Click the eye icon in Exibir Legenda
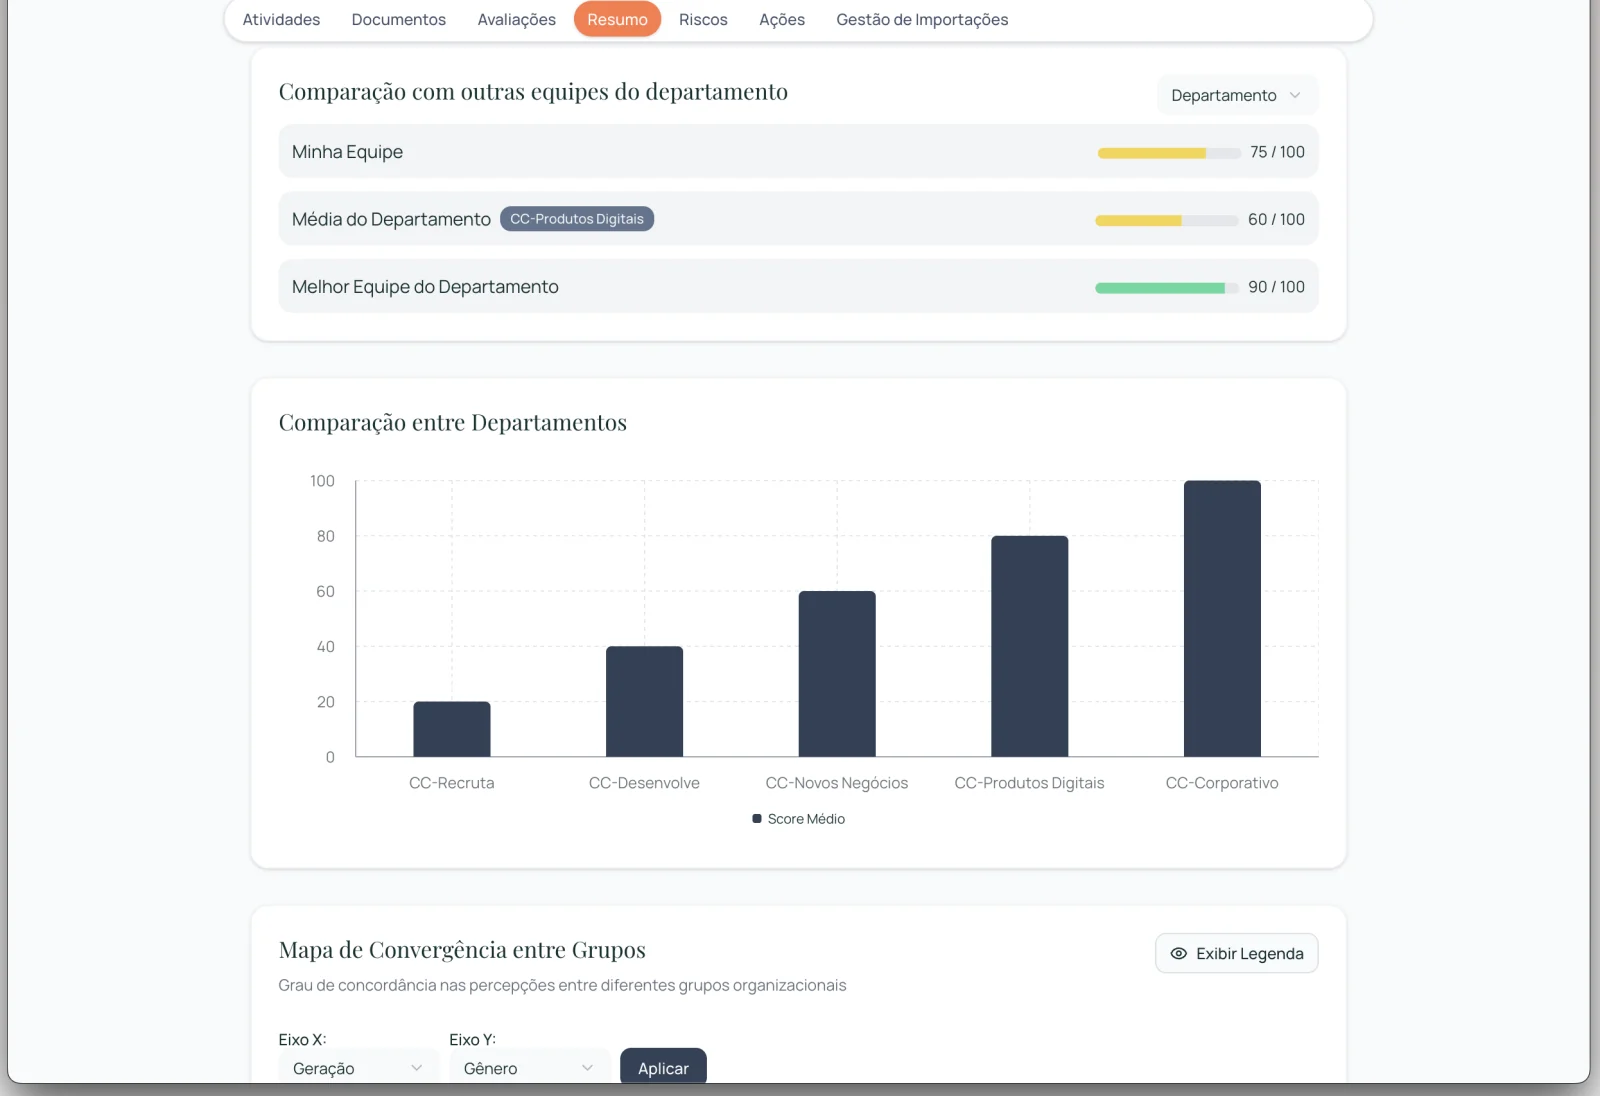Viewport: 1600px width, 1096px height. [x=1178, y=953]
